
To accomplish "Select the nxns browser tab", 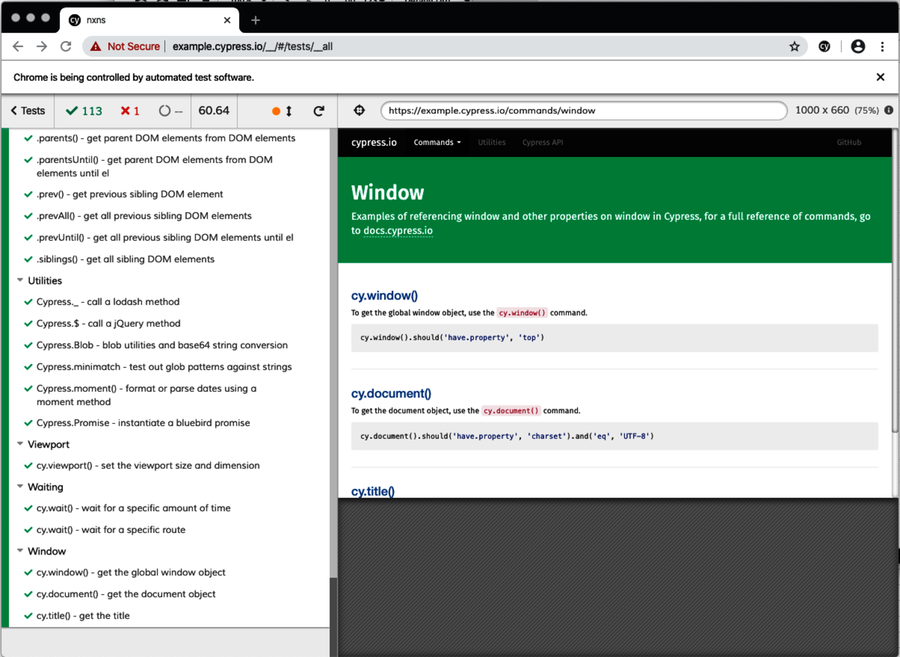I will pyautogui.click(x=149, y=20).
